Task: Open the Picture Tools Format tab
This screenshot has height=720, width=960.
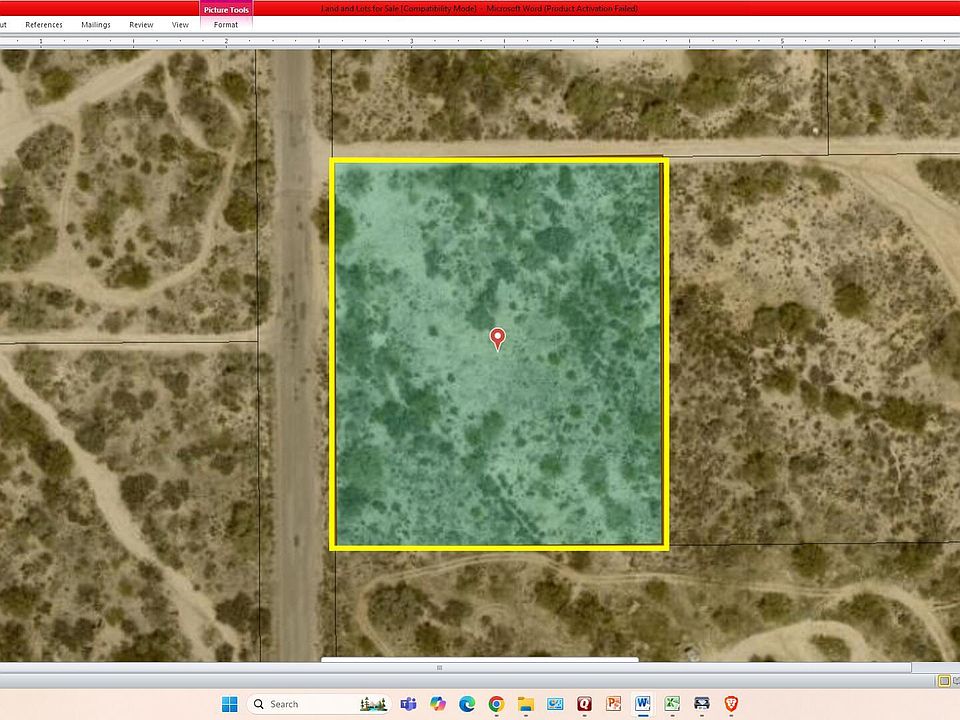Action: (226, 24)
